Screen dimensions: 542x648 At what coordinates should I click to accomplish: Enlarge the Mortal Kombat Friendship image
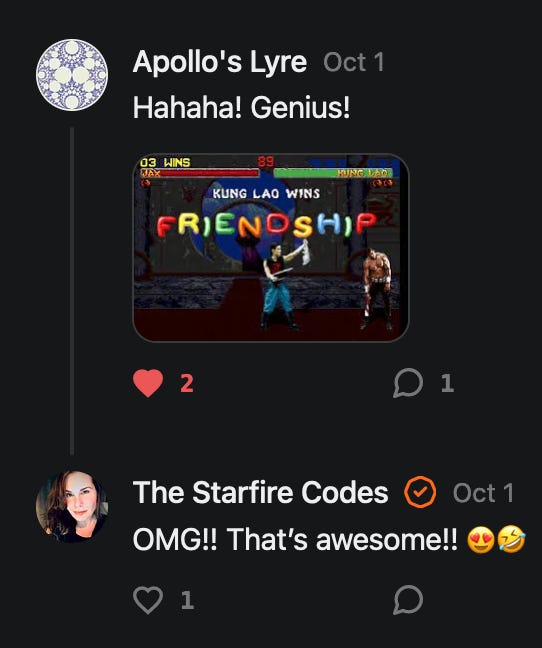tap(271, 248)
